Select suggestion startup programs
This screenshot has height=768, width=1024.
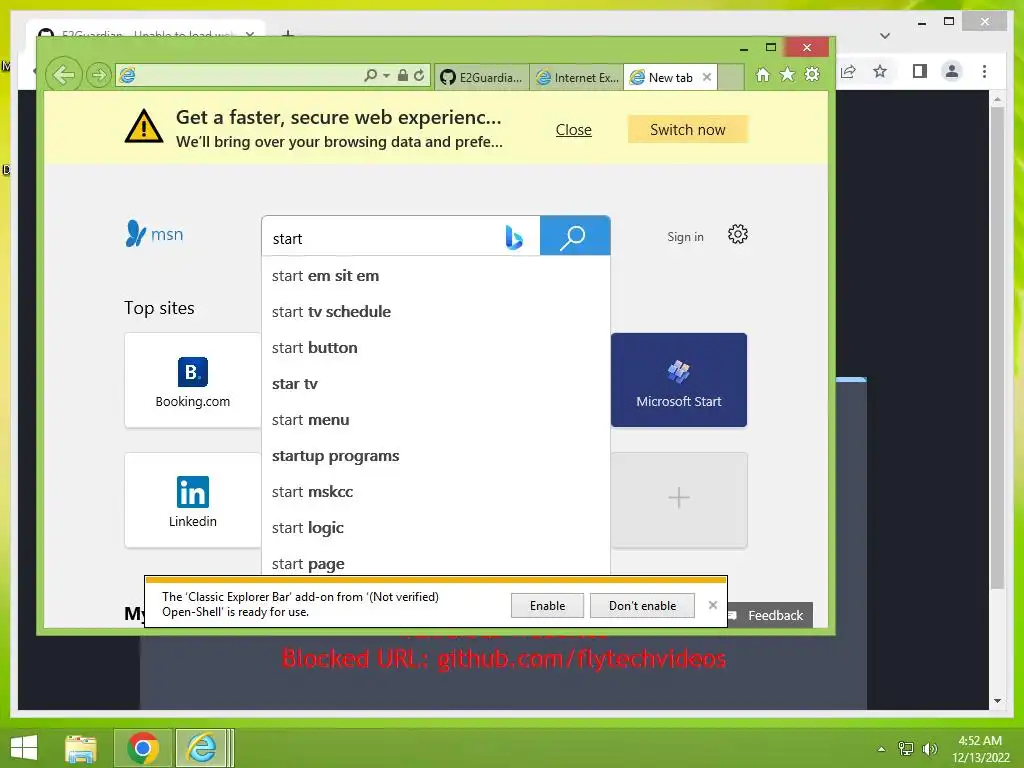[x=436, y=456]
